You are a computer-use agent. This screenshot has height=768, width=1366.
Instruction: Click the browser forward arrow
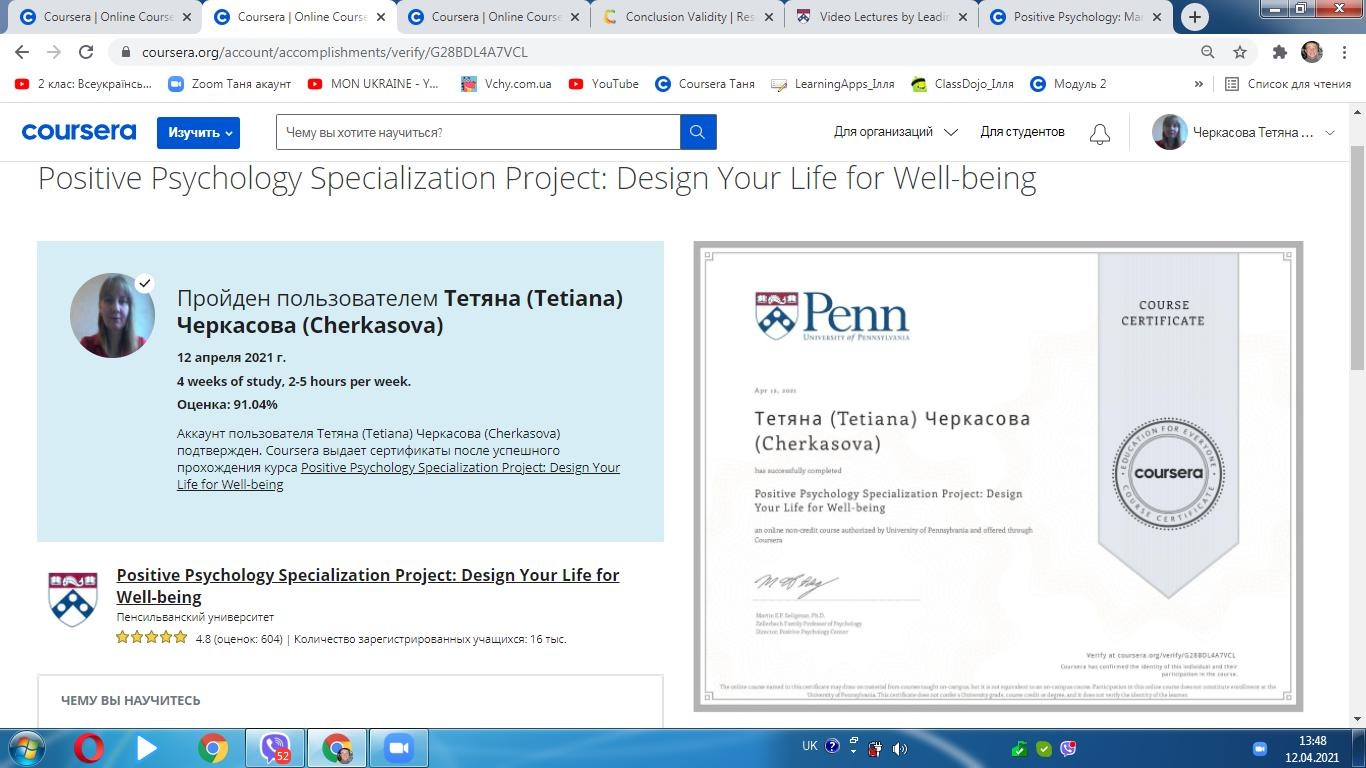[x=54, y=52]
